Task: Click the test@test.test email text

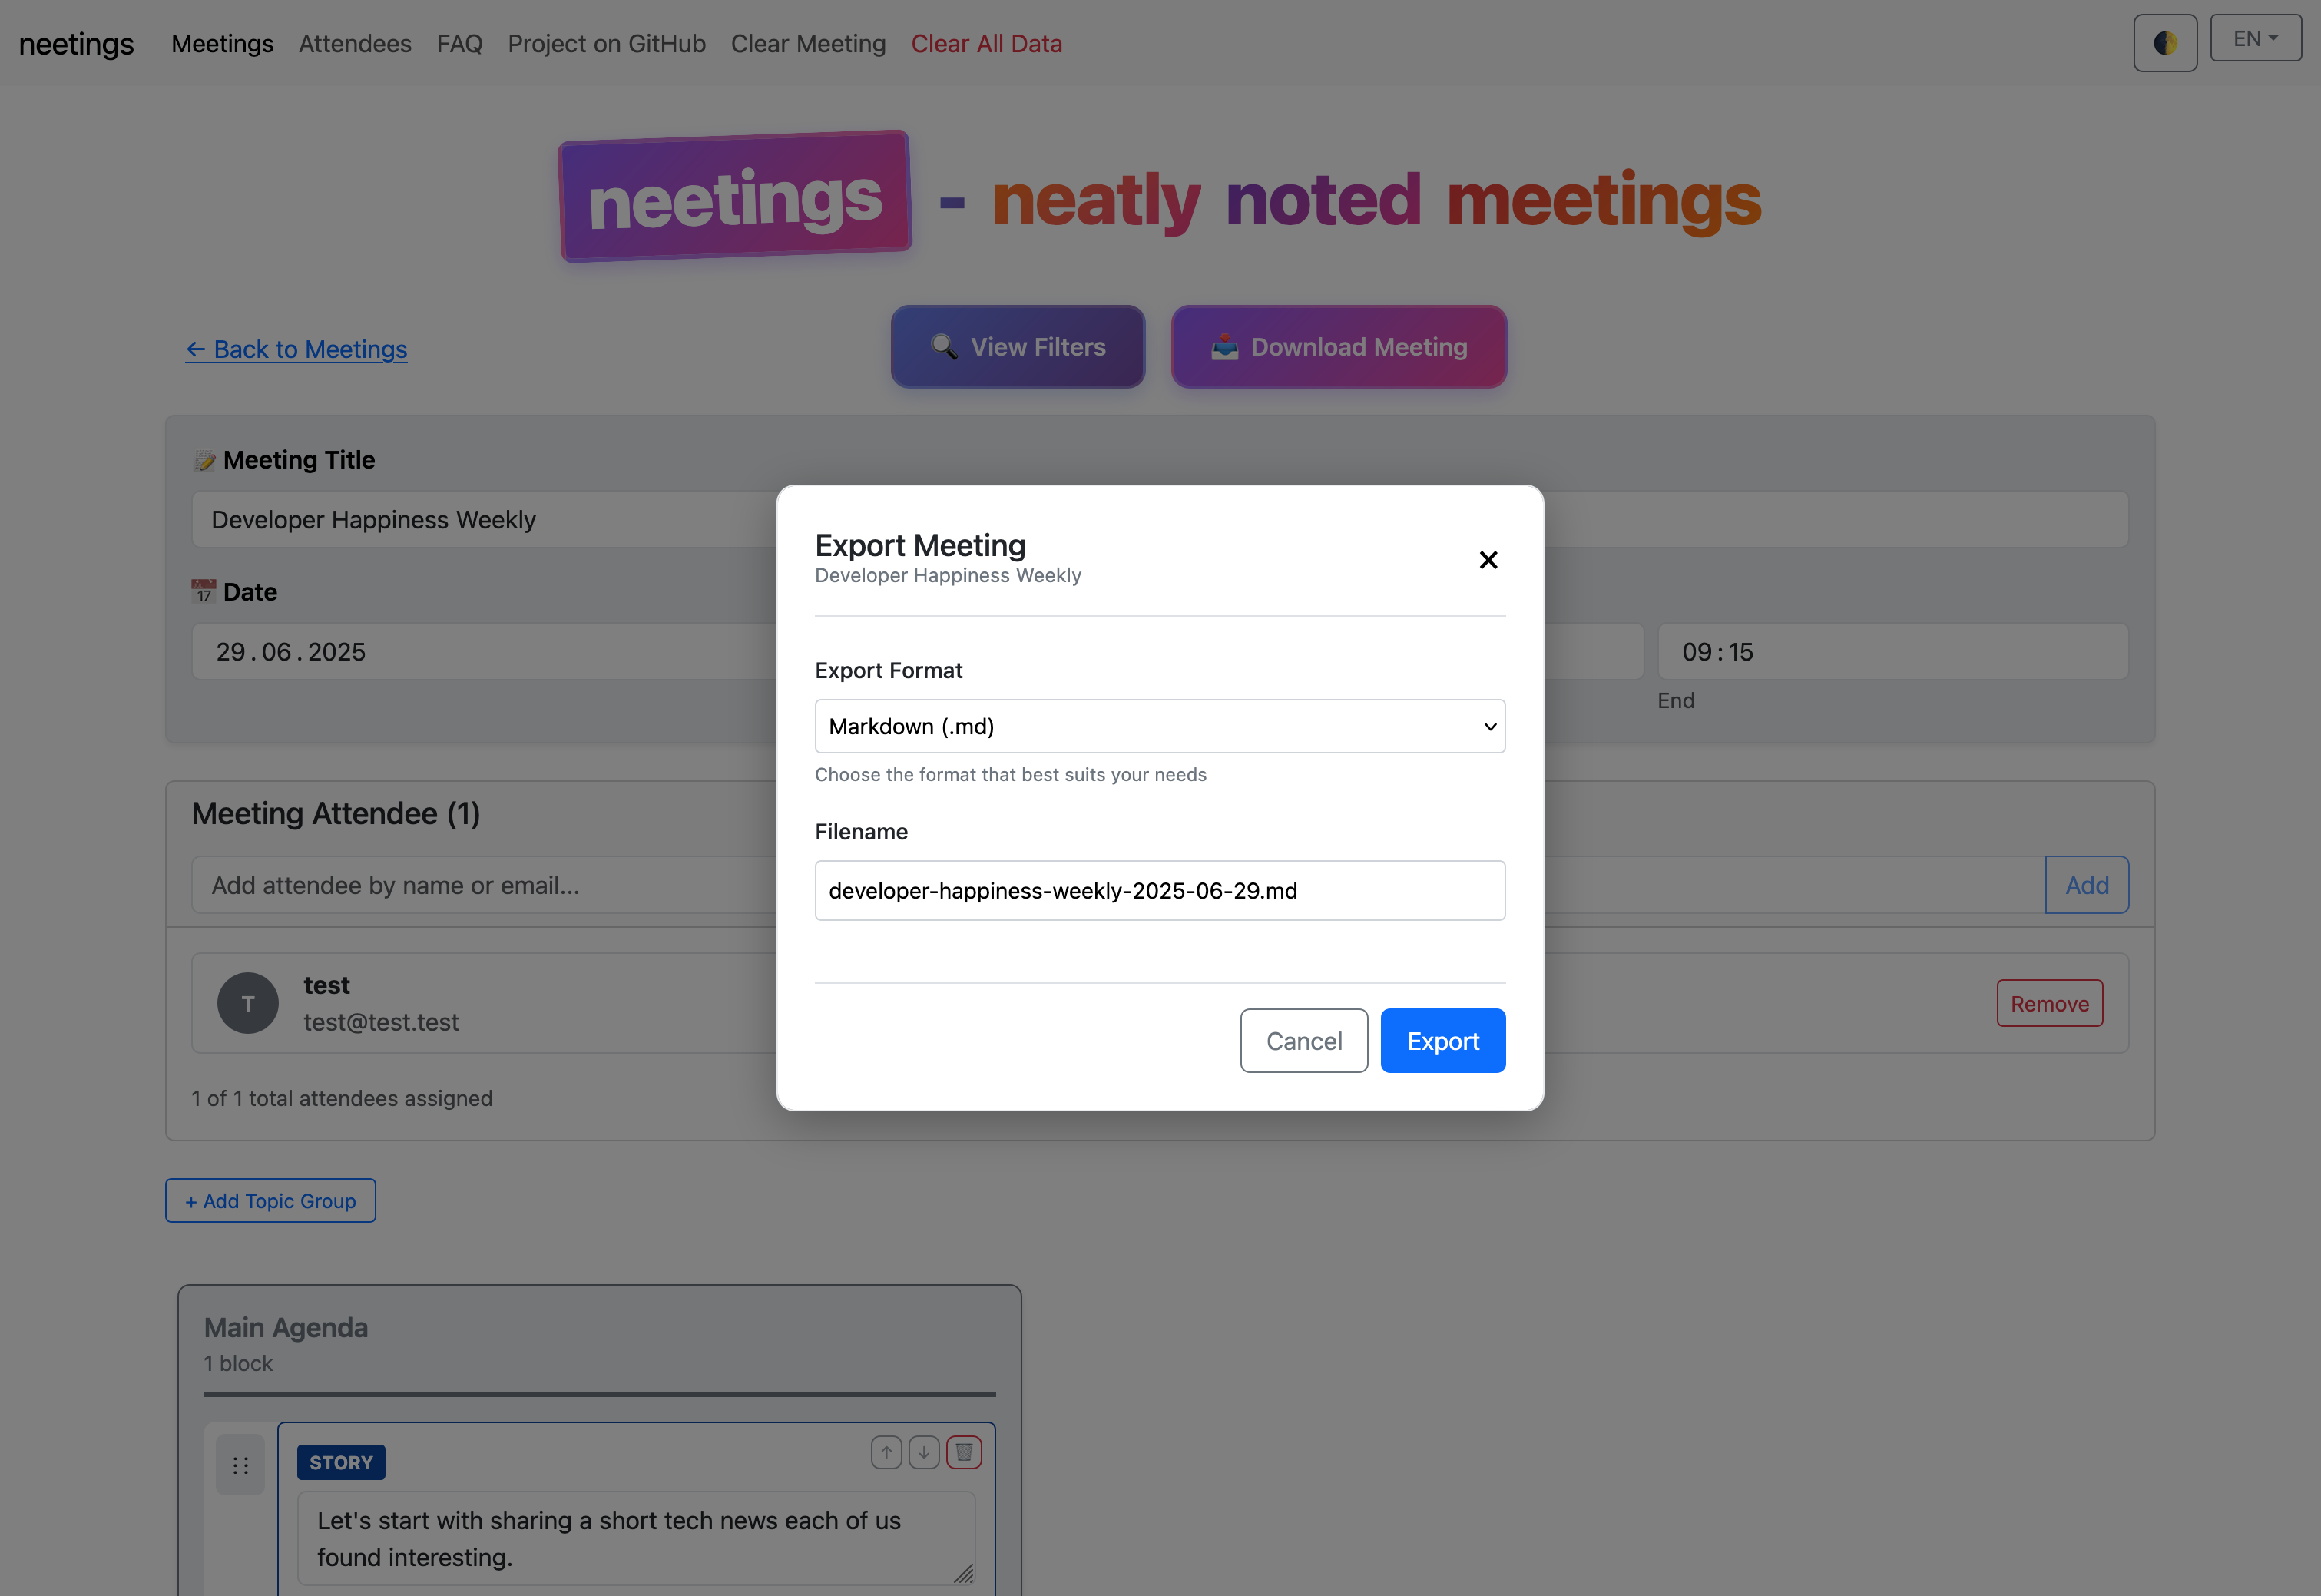Action: tap(381, 1022)
